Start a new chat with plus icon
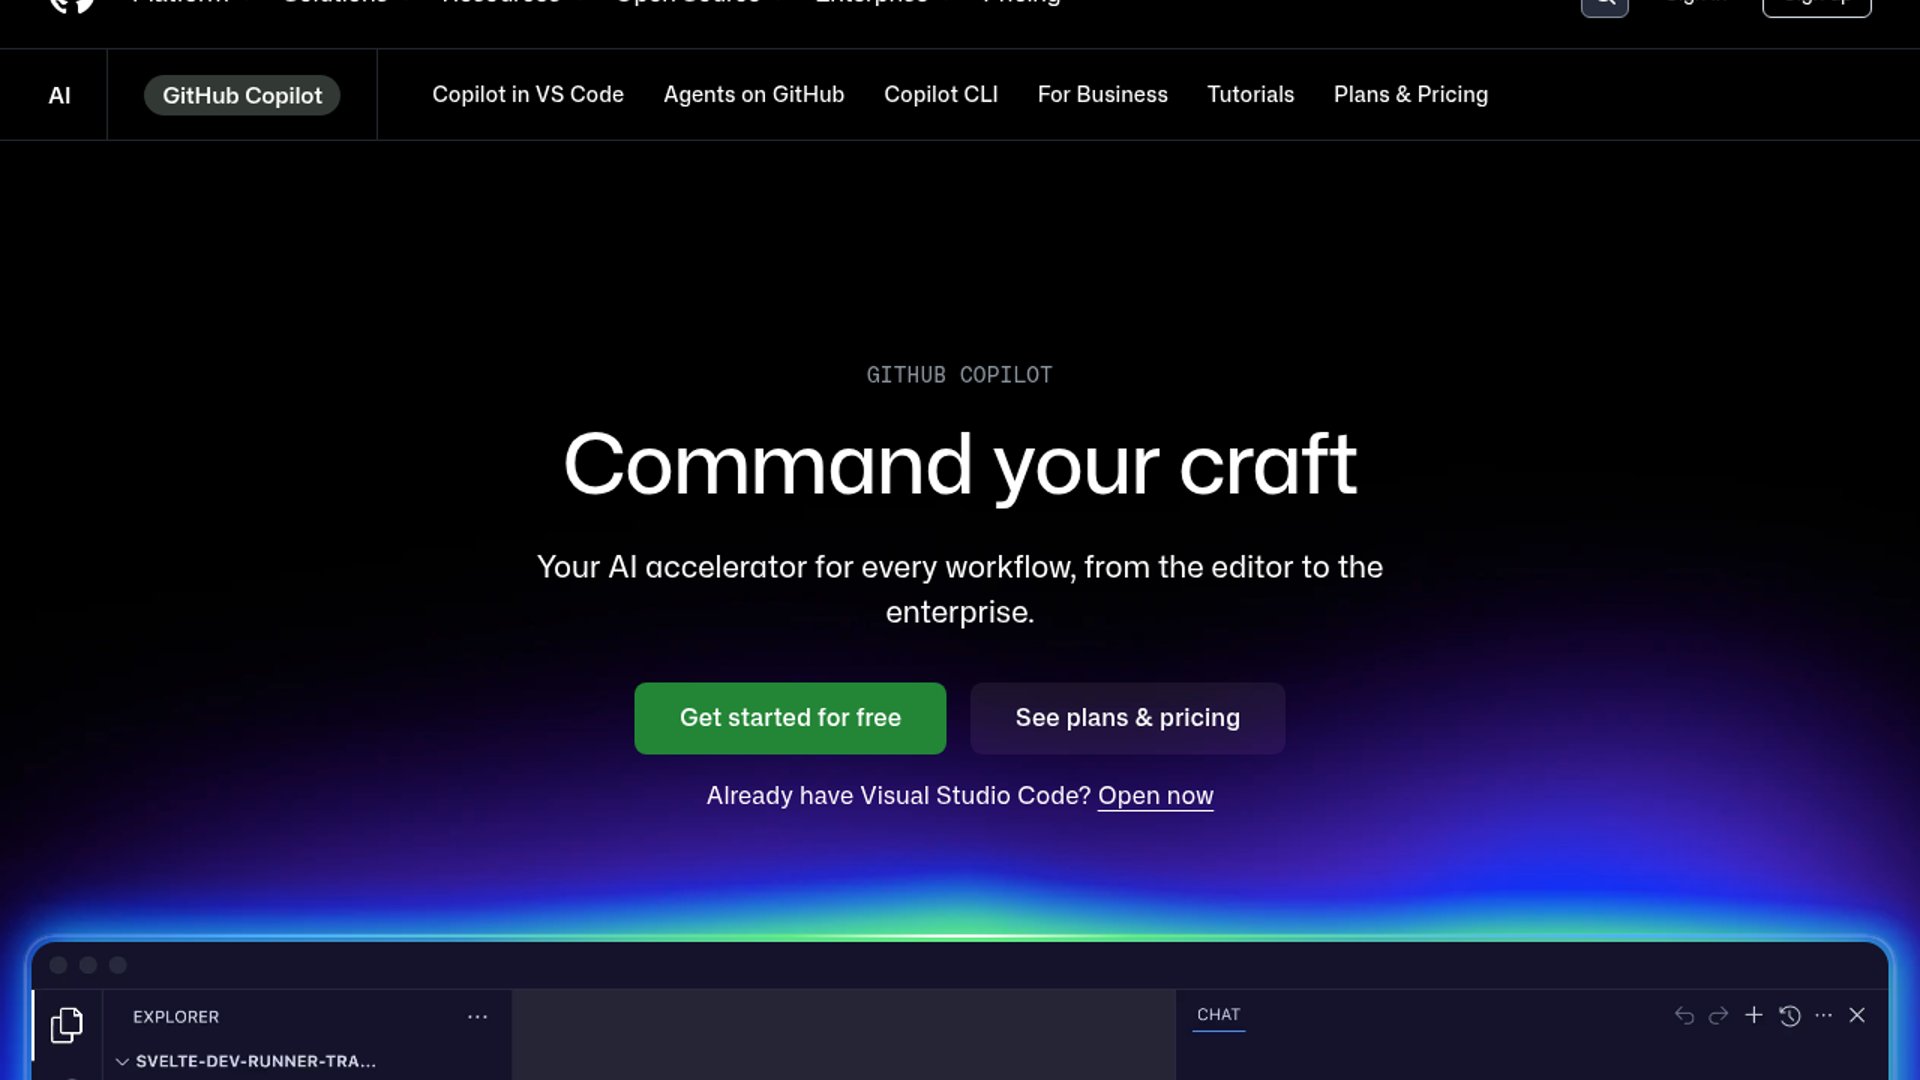The width and height of the screenshot is (1920, 1080). pyautogui.click(x=1753, y=1015)
